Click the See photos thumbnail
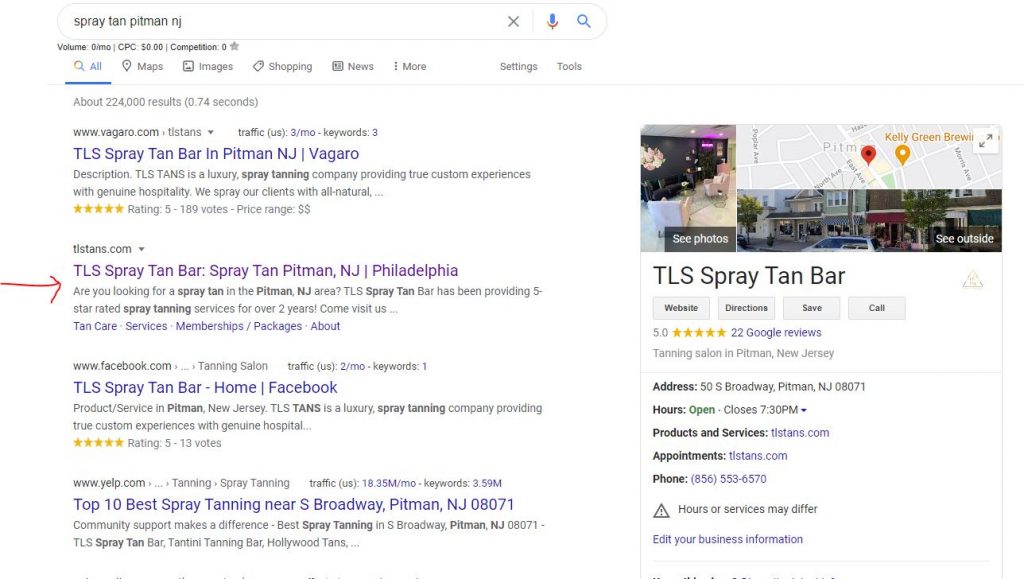The image size is (1024, 579). tap(688, 188)
